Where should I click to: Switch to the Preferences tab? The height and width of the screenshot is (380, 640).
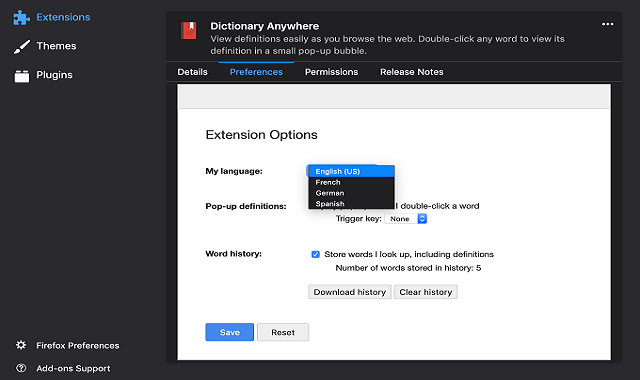coord(256,72)
